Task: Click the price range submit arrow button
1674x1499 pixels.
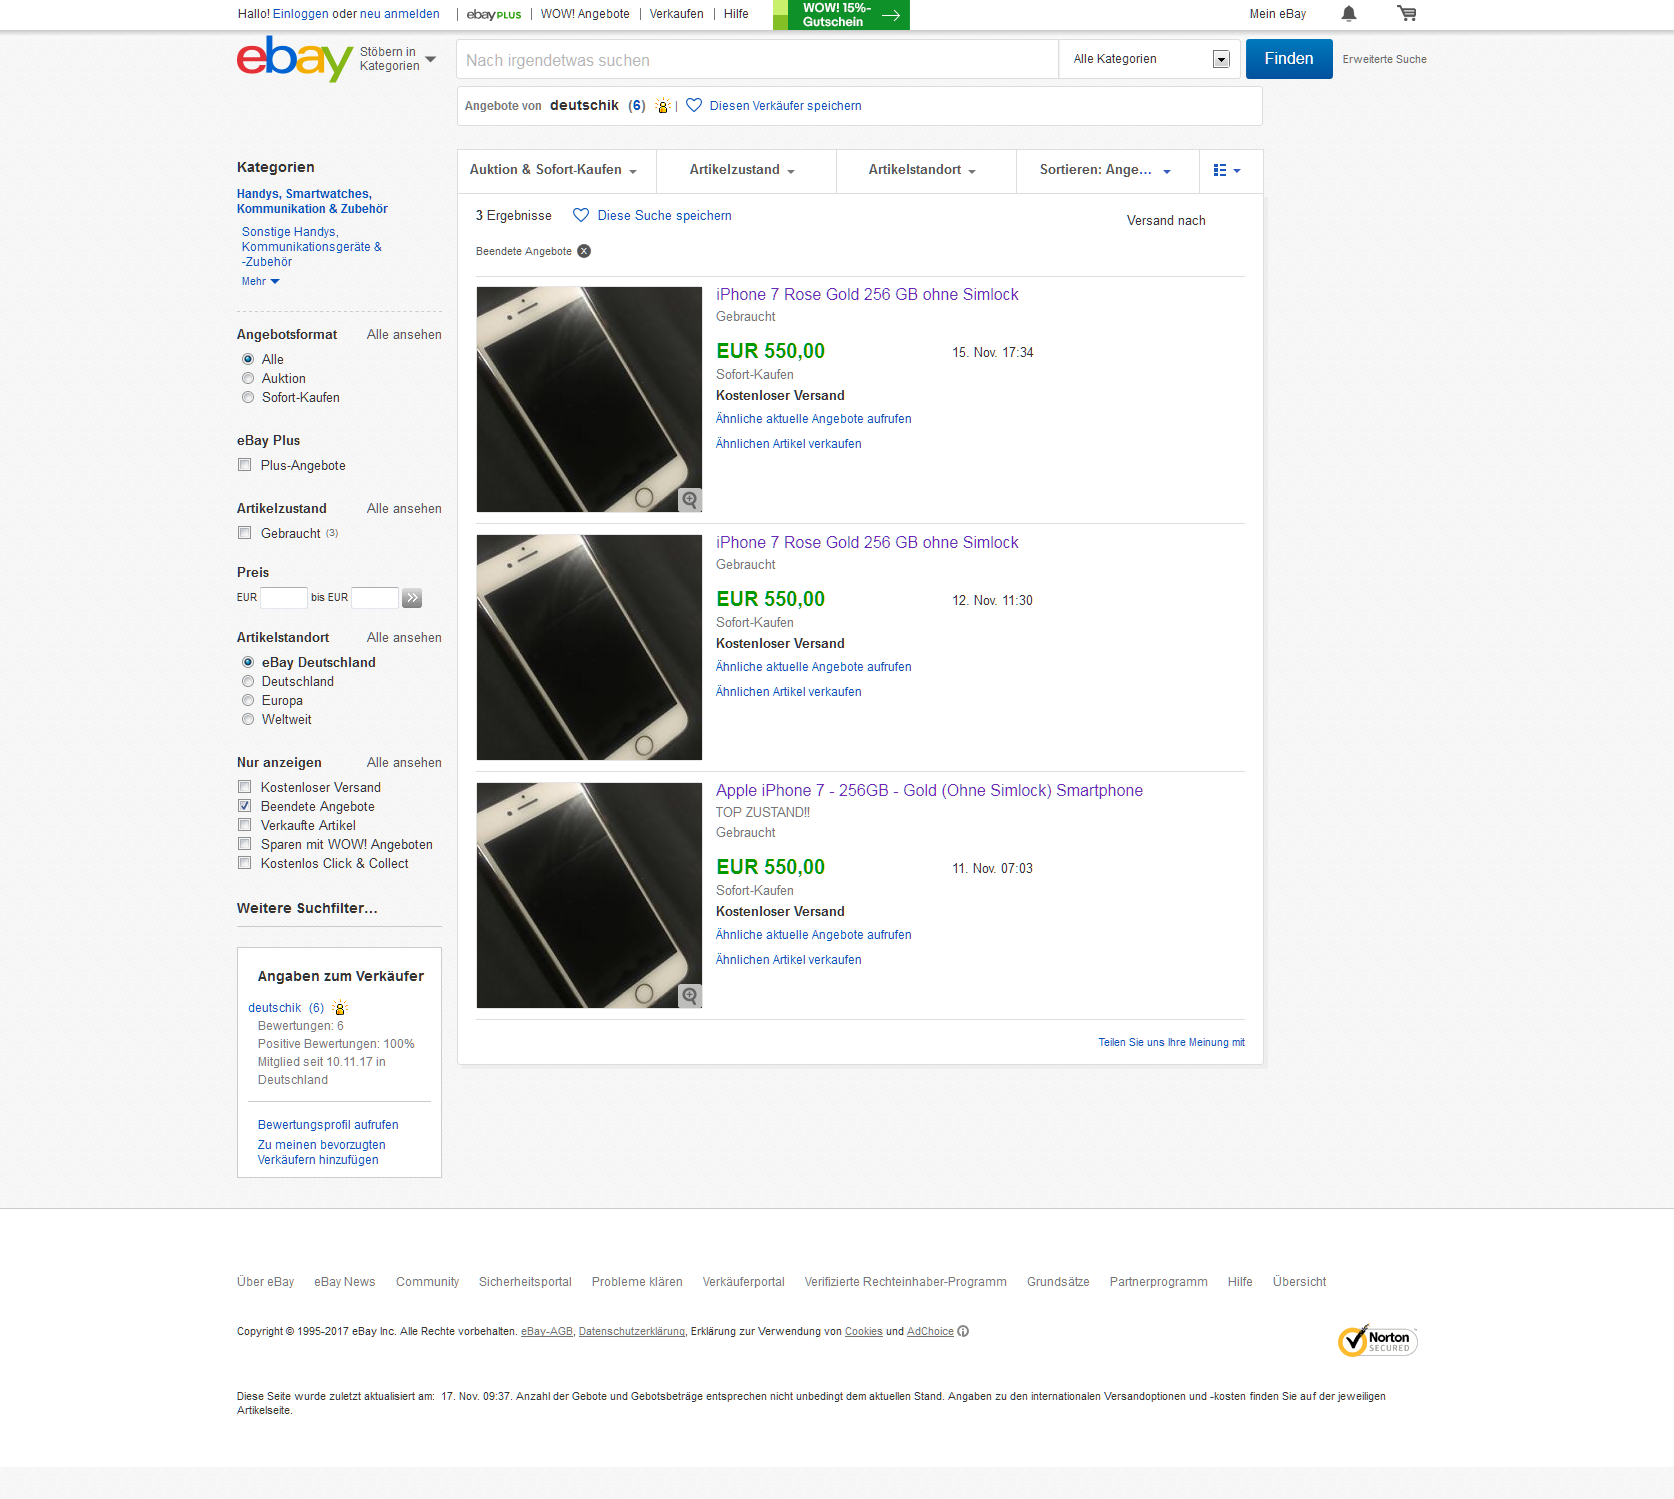Action: click(412, 598)
